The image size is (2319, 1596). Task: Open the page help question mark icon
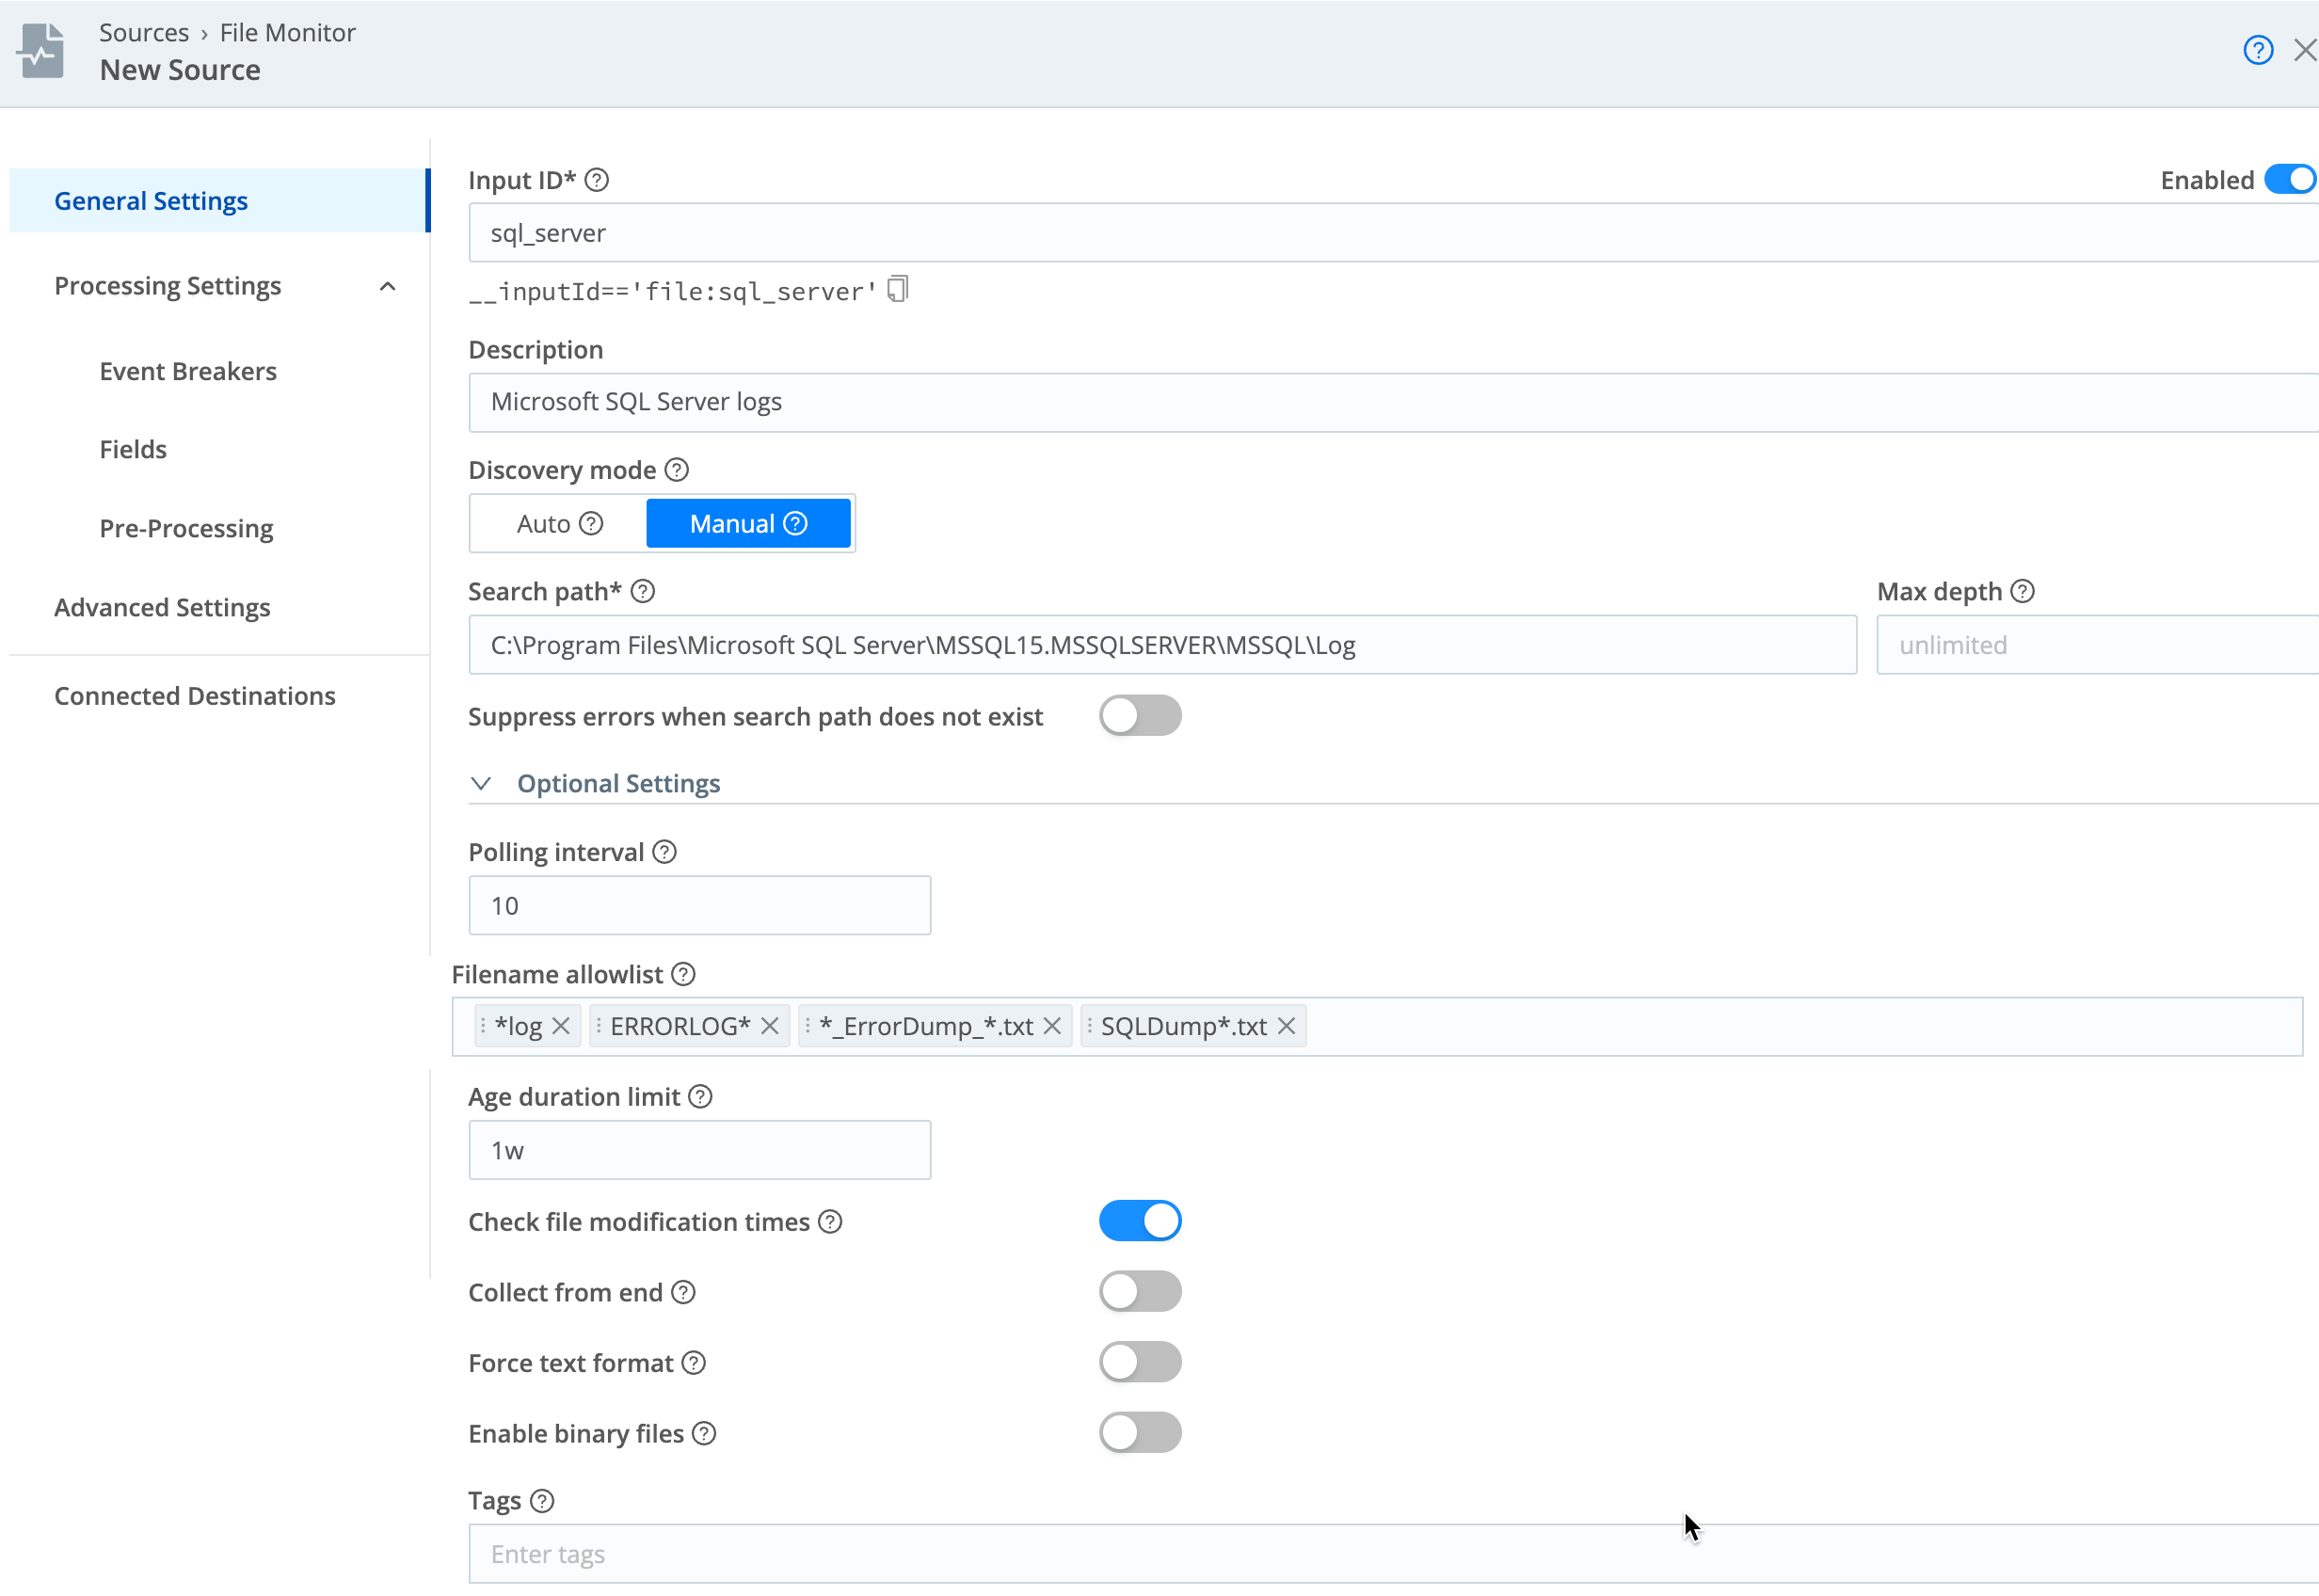pos(2257,49)
